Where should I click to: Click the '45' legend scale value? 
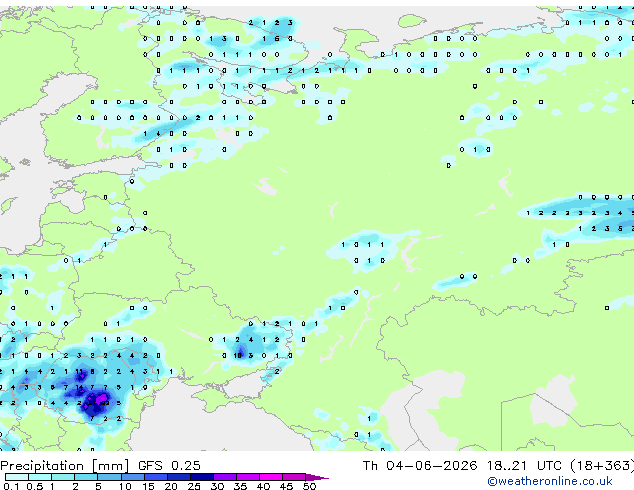[x=286, y=486]
